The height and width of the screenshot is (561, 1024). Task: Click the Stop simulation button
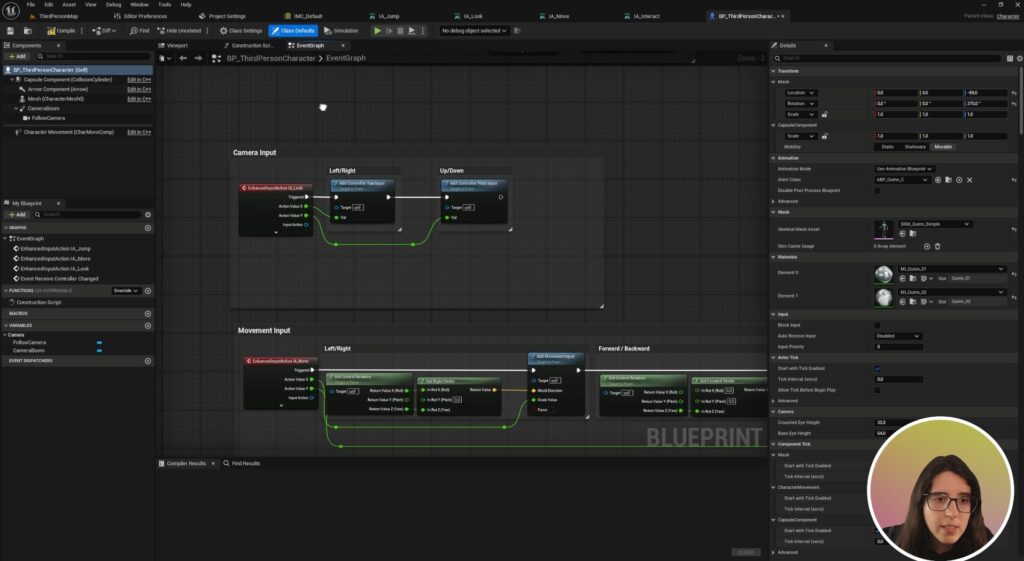pyautogui.click(x=400, y=31)
